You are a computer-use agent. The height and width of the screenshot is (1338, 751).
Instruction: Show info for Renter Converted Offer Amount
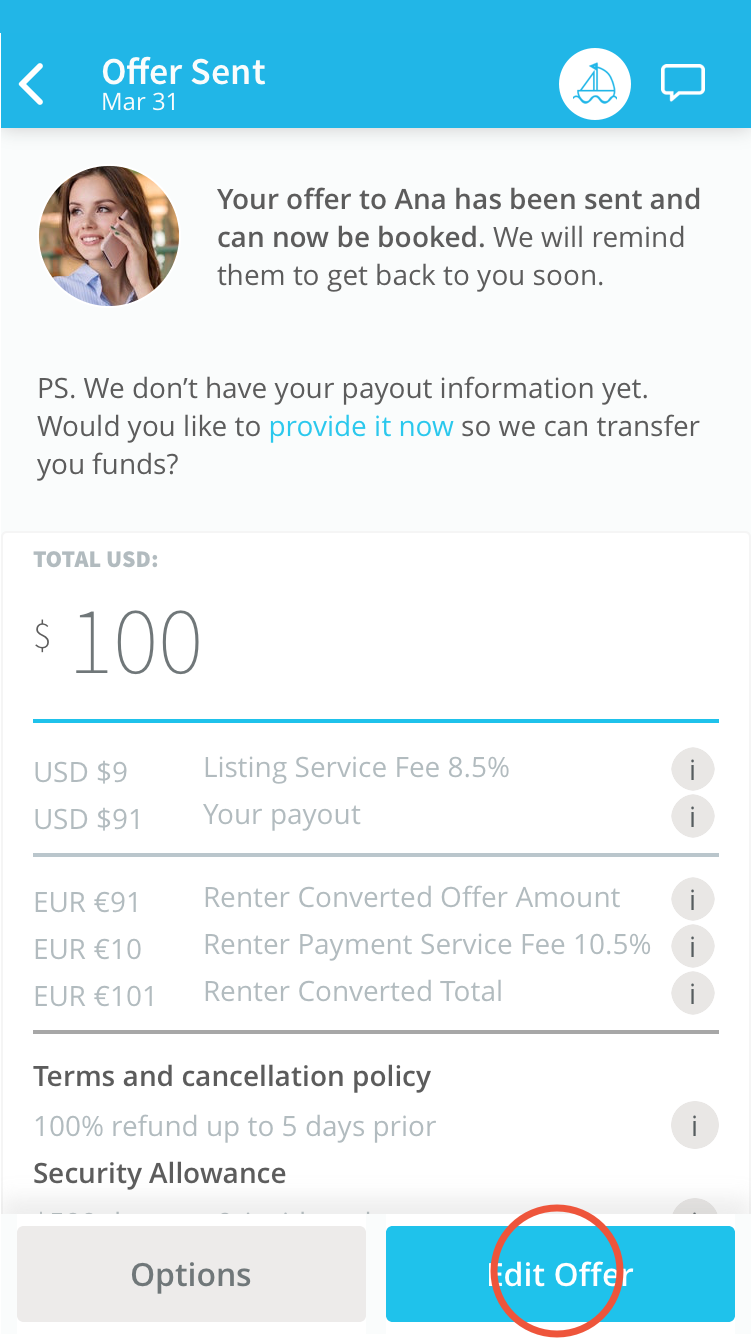693,899
